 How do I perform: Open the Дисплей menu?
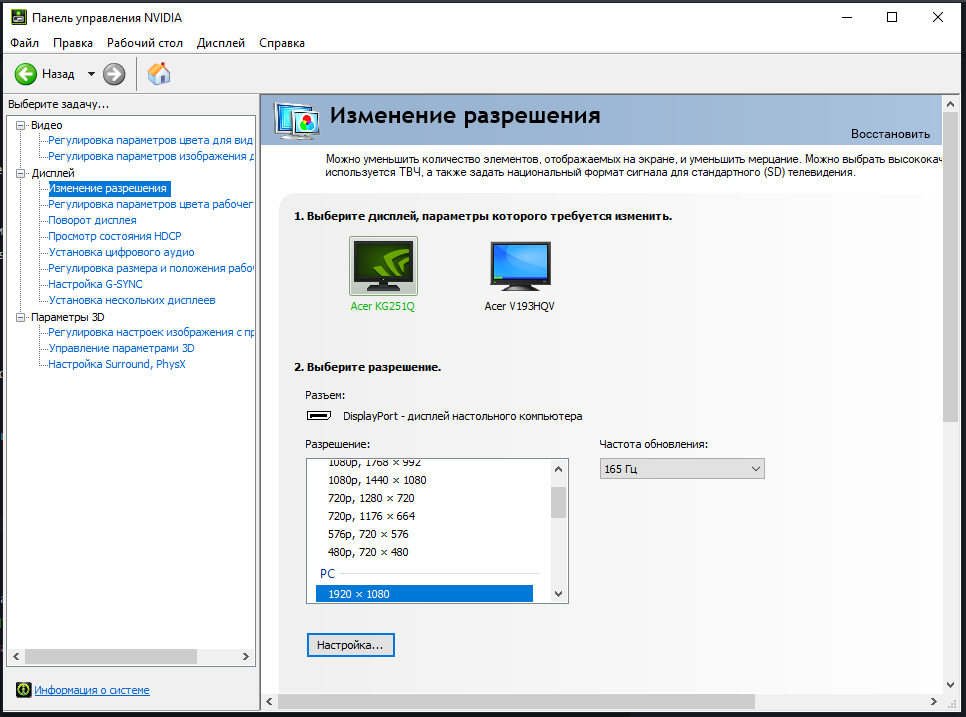tap(221, 43)
